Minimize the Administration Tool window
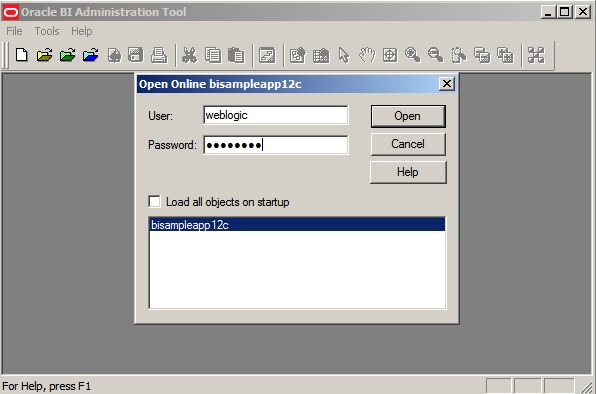Image resolution: width=596 pixels, height=394 pixels. point(548,12)
